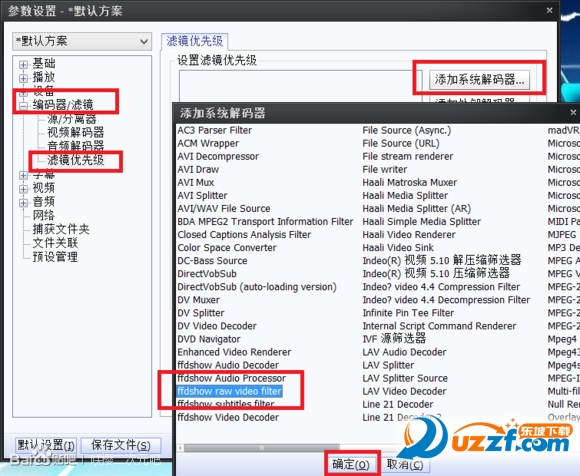Close the 添加系统解码器 dialog
The width and height of the screenshot is (580, 476).
573,112
